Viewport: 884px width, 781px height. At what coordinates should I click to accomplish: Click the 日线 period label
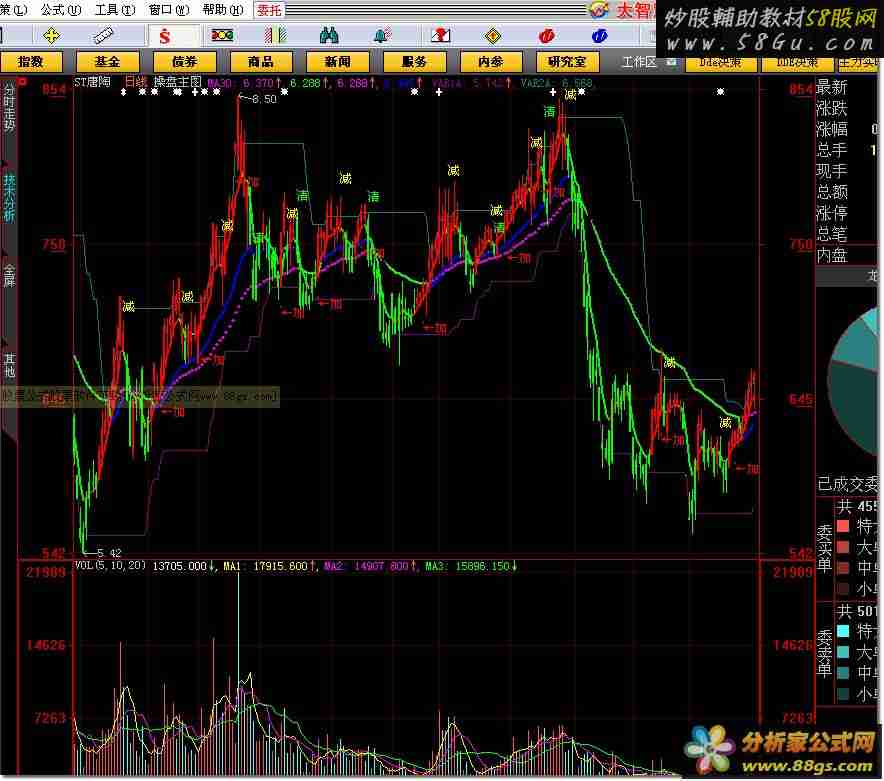pyautogui.click(x=136, y=82)
